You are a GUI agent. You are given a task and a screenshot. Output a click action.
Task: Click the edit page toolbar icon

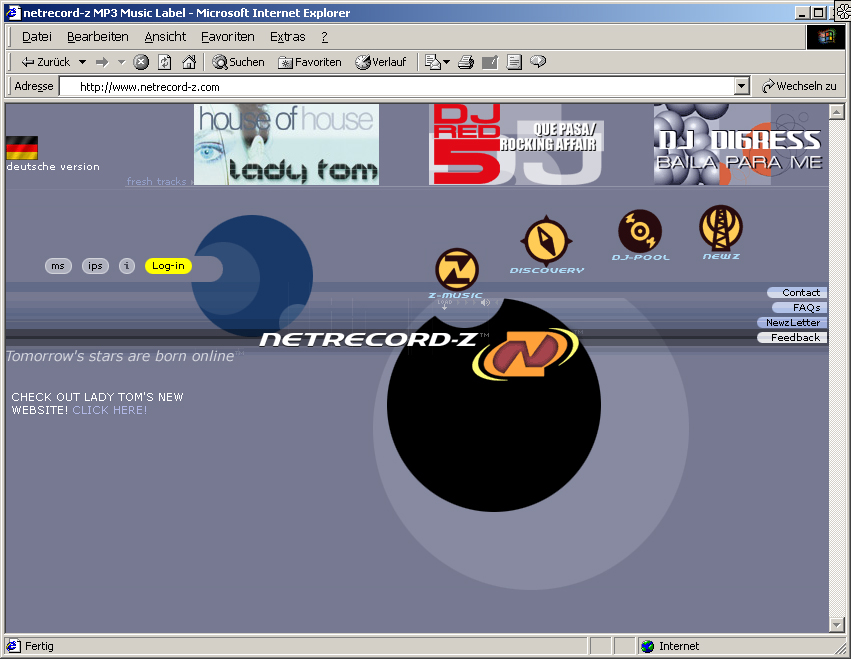point(490,62)
